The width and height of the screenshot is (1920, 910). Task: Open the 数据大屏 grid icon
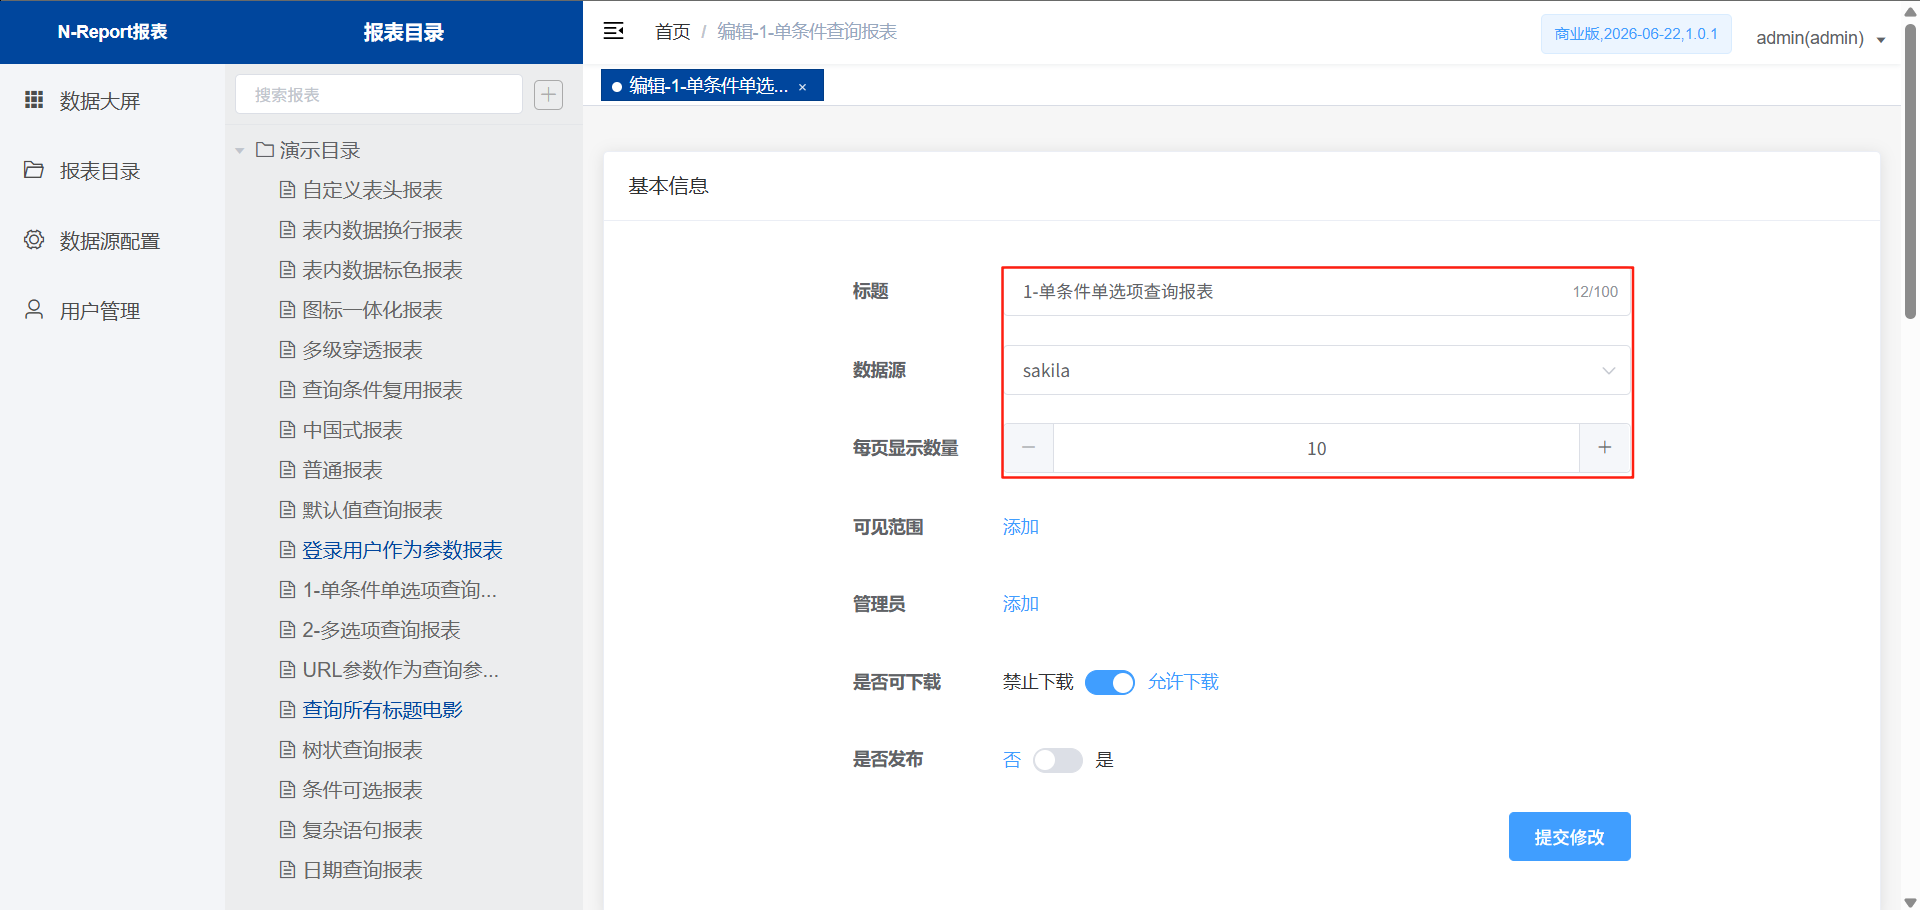(x=34, y=100)
